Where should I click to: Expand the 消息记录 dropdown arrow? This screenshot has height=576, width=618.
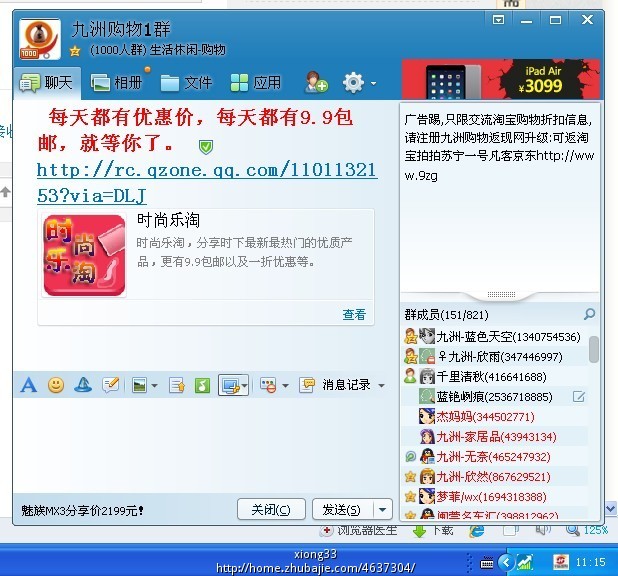(381, 386)
